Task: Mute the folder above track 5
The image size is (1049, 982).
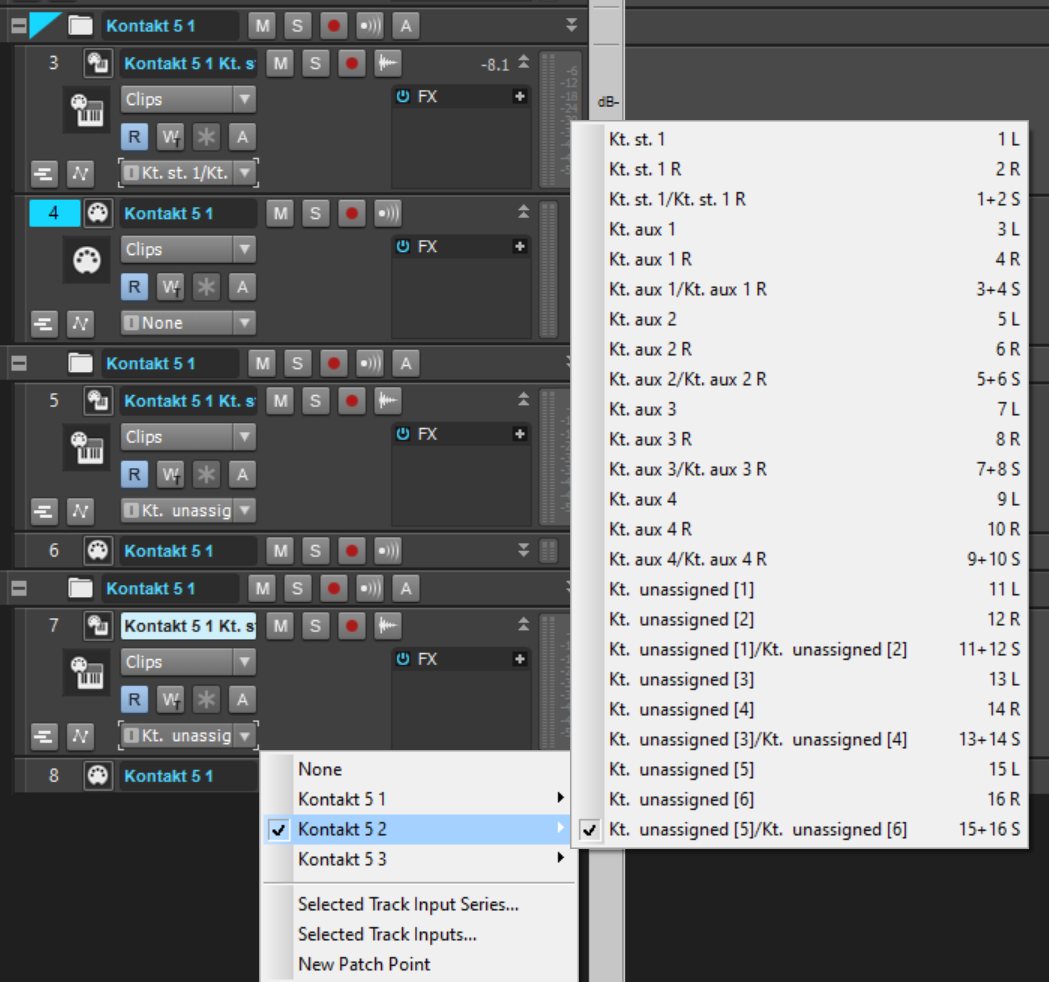Action: pyautogui.click(x=262, y=363)
